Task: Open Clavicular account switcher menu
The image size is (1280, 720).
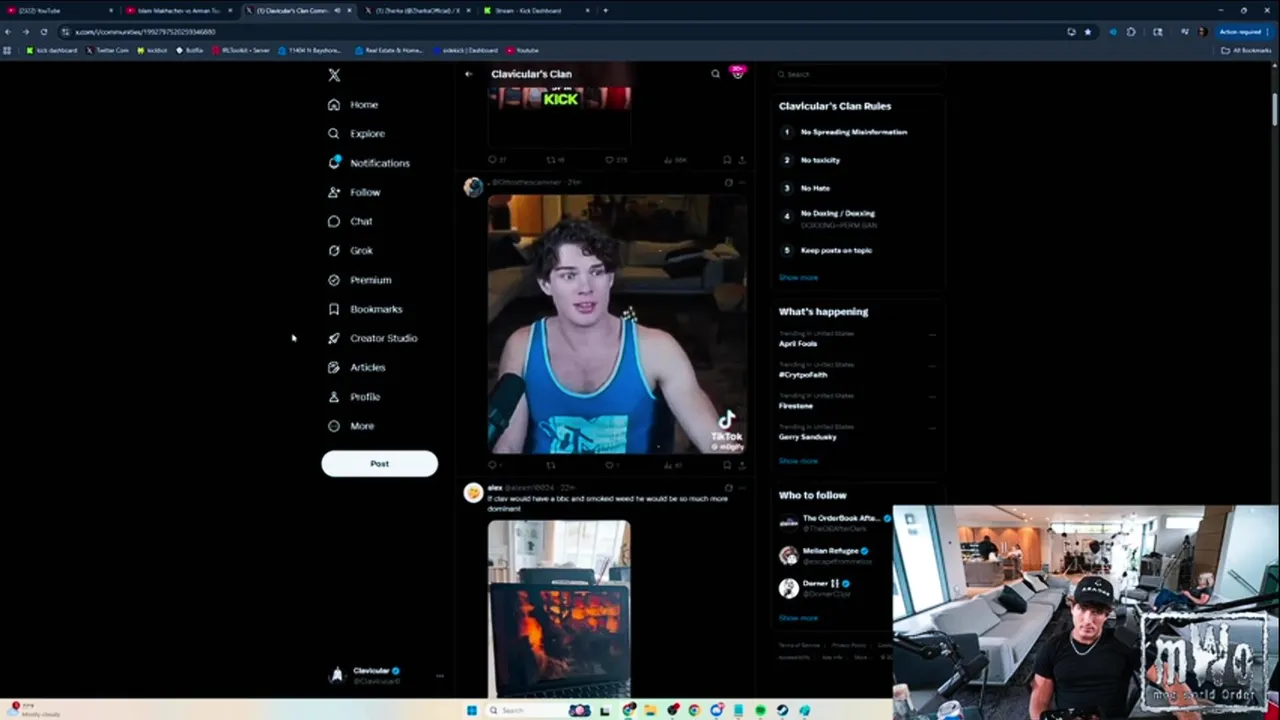Action: 386,675
